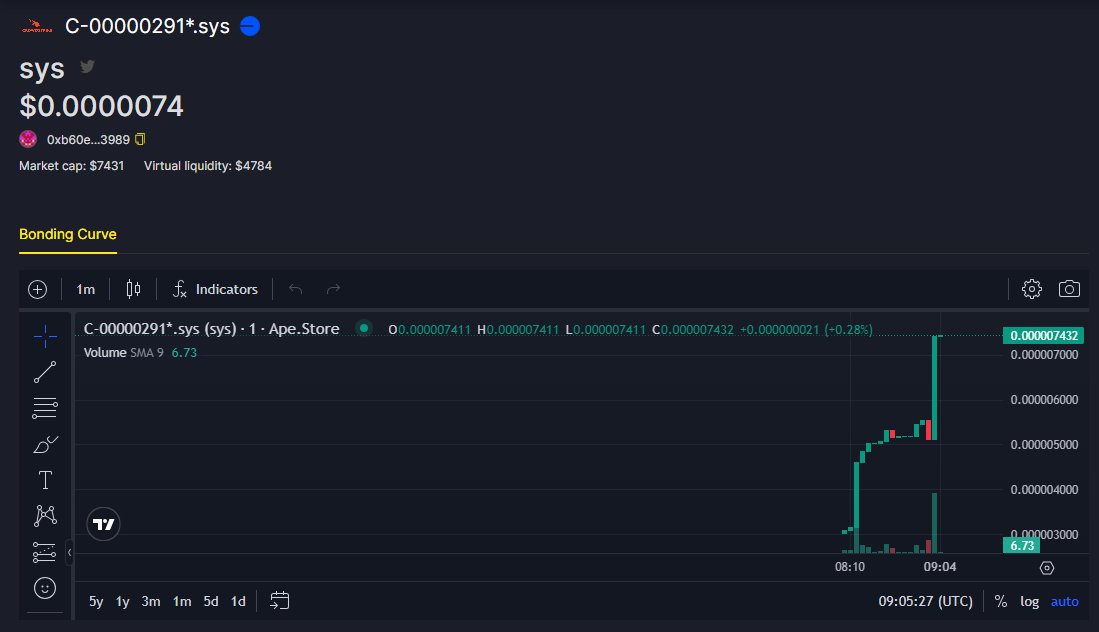Open the go-to-date calendar
The height and width of the screenshot is (632, 1099).
click(280, 601)
